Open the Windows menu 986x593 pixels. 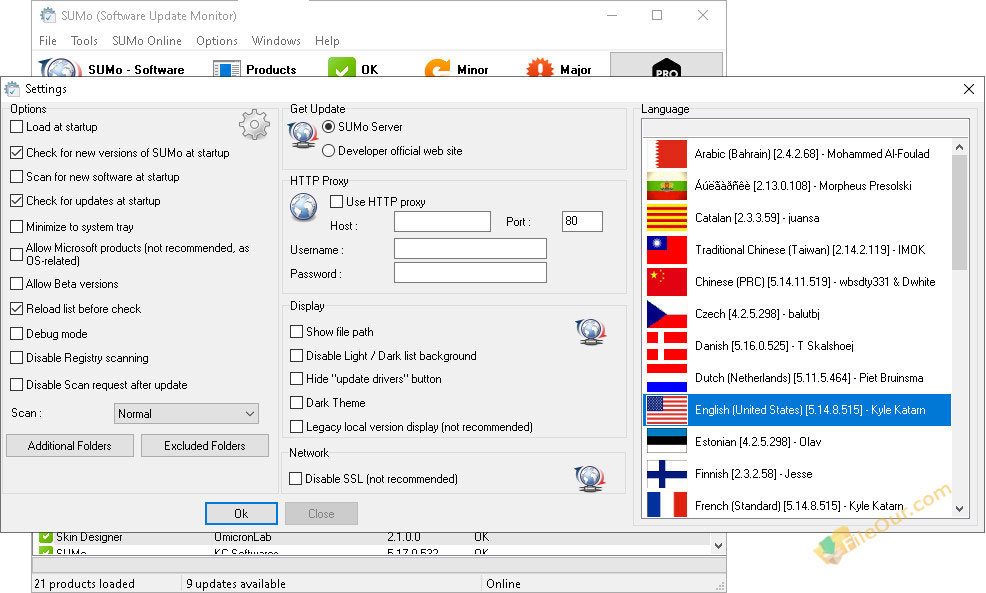[x=276, y=41]
